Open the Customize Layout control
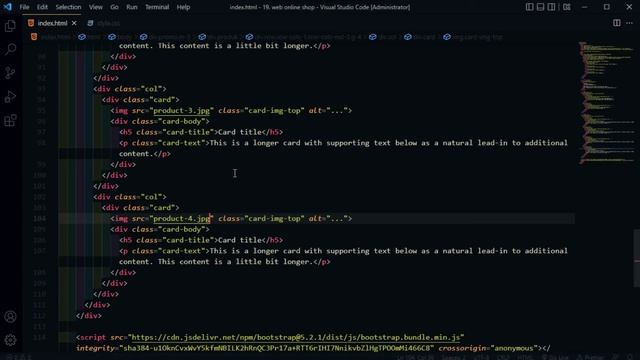Viewport: 640px width, 360px height. coord(567,7)
